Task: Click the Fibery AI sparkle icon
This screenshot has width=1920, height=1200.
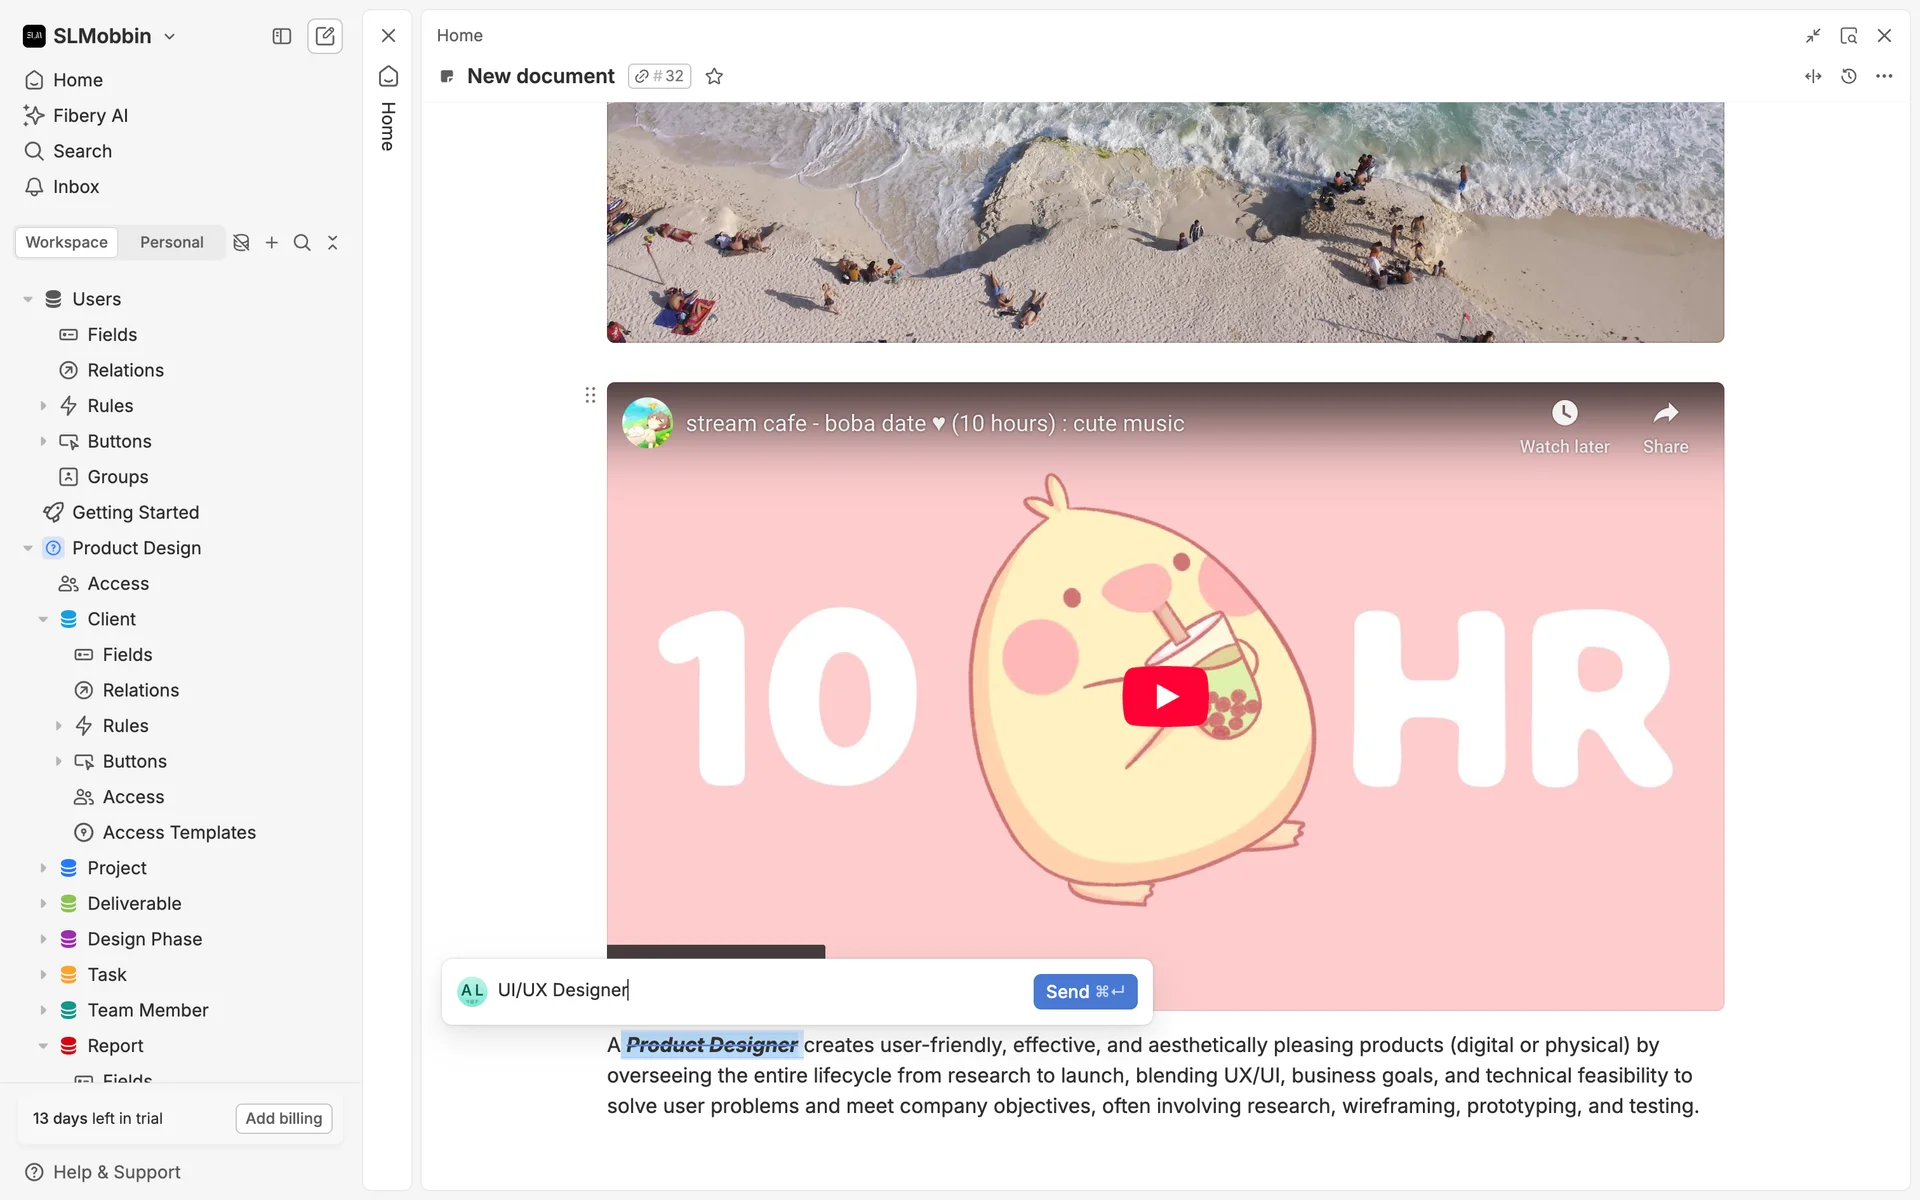Action: tap(34, 116)
